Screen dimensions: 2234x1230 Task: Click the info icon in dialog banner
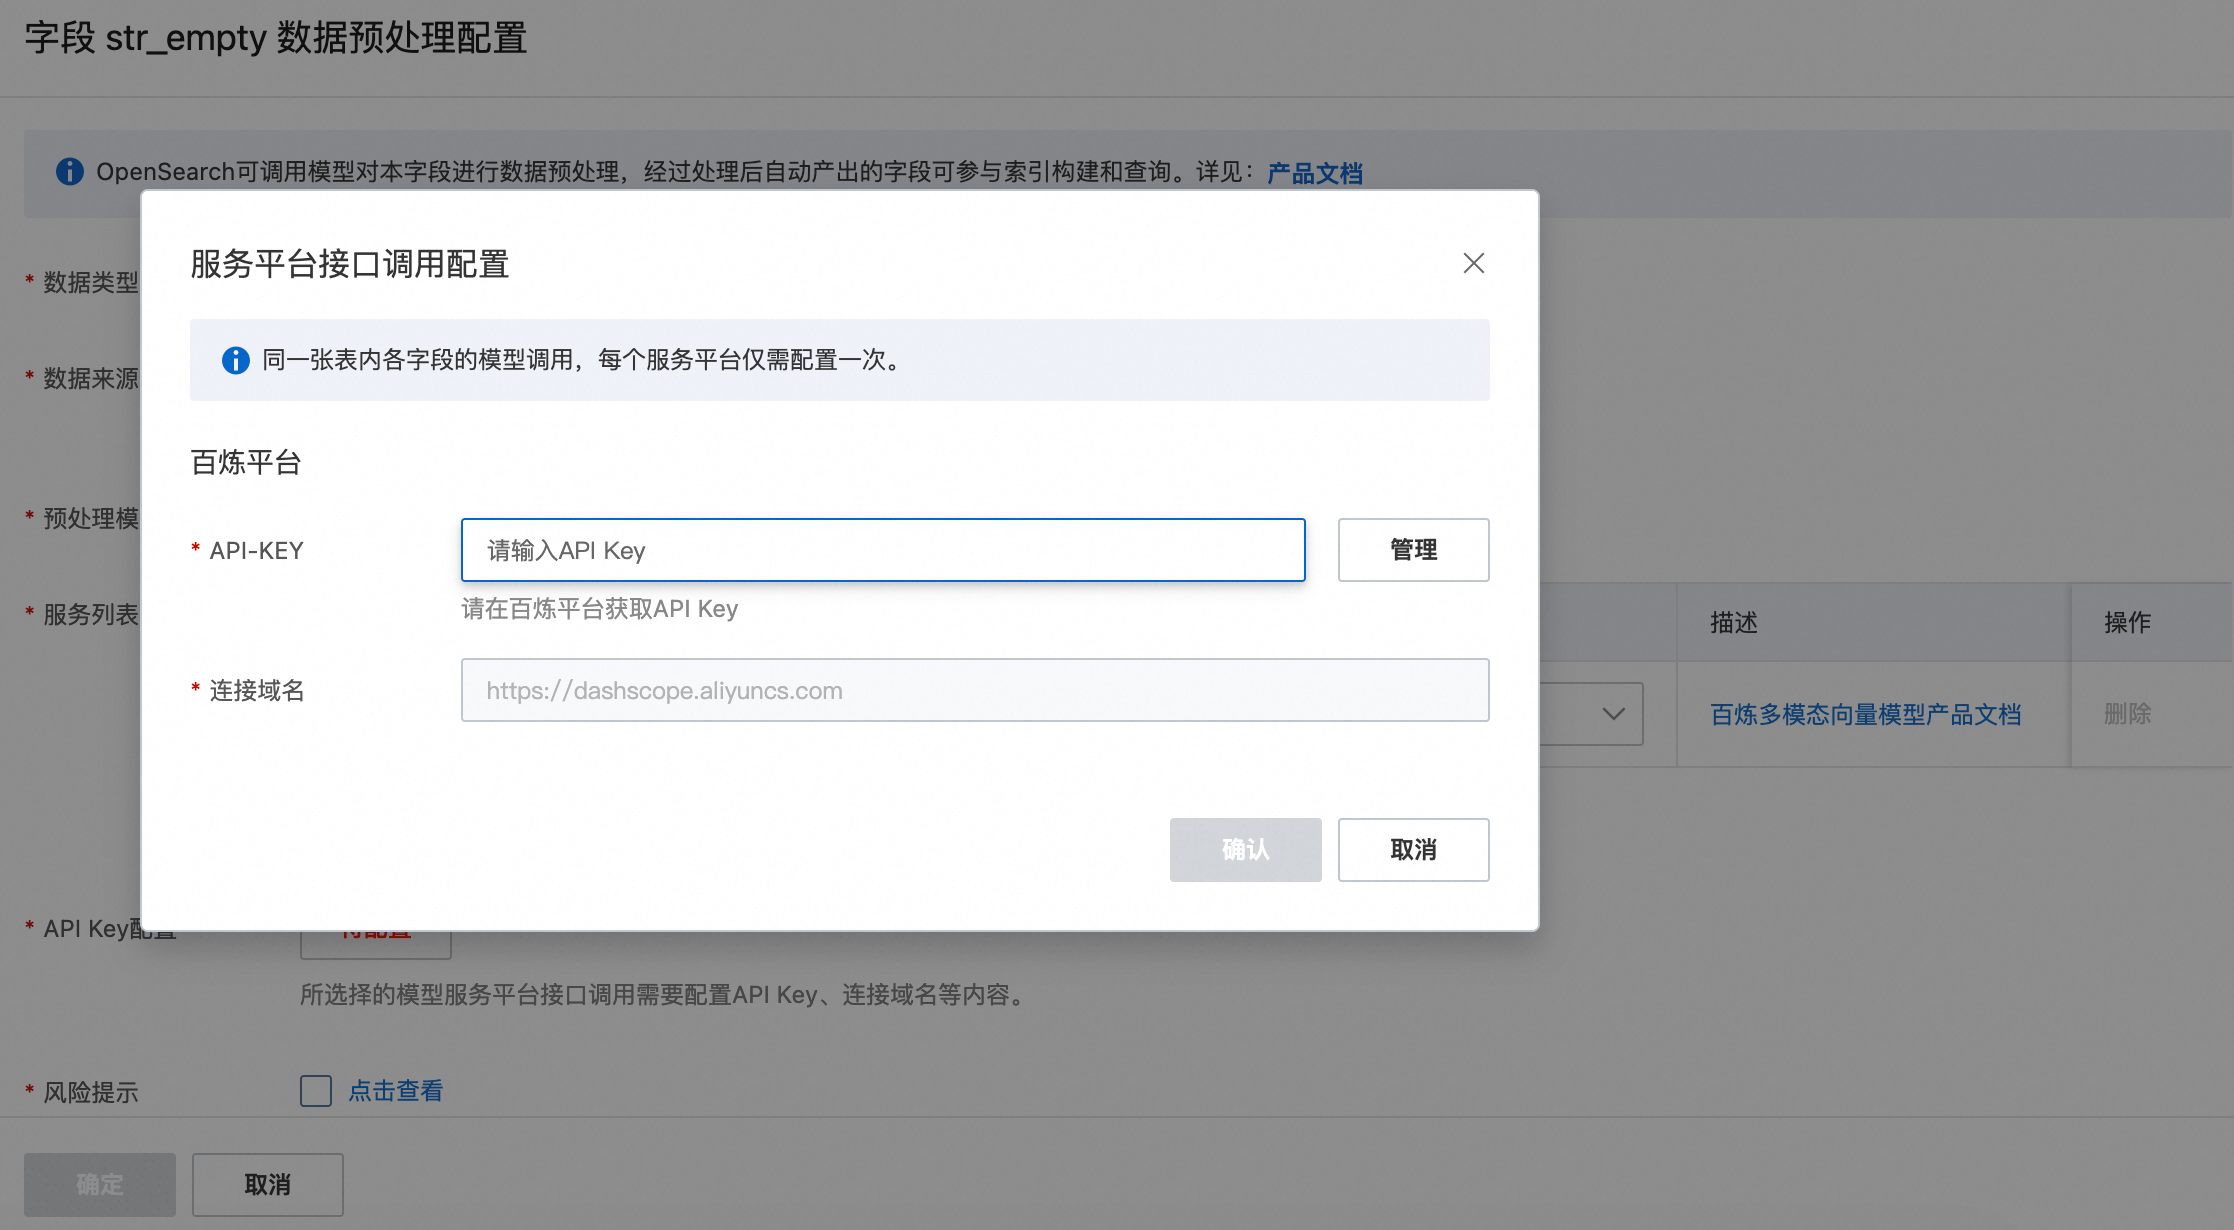(x=236, y=360)
